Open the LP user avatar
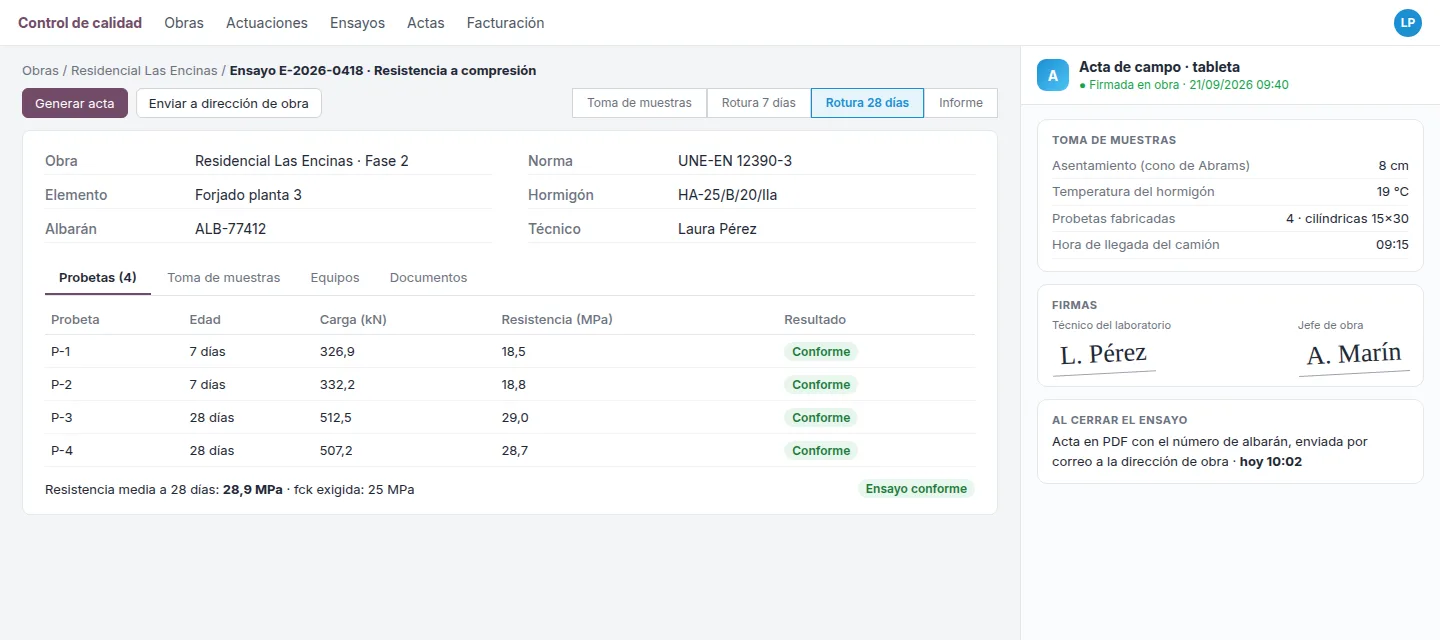This screenshot has height=640, width=1440. (1407, 23)
